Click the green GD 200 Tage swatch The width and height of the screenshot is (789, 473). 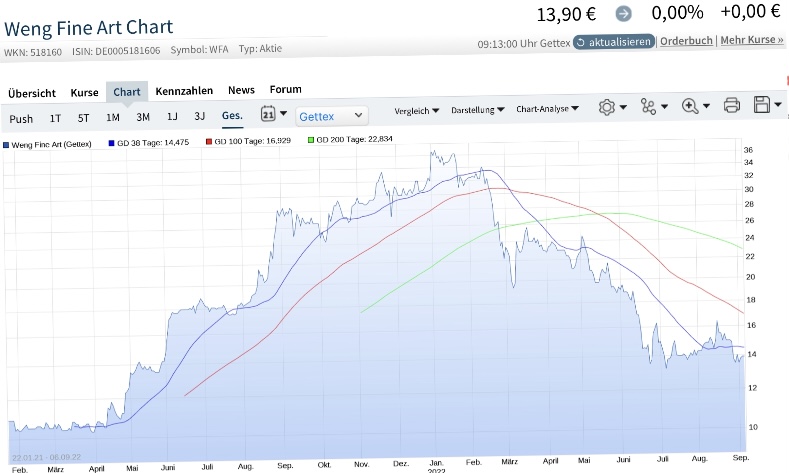(x=310, y=140)
